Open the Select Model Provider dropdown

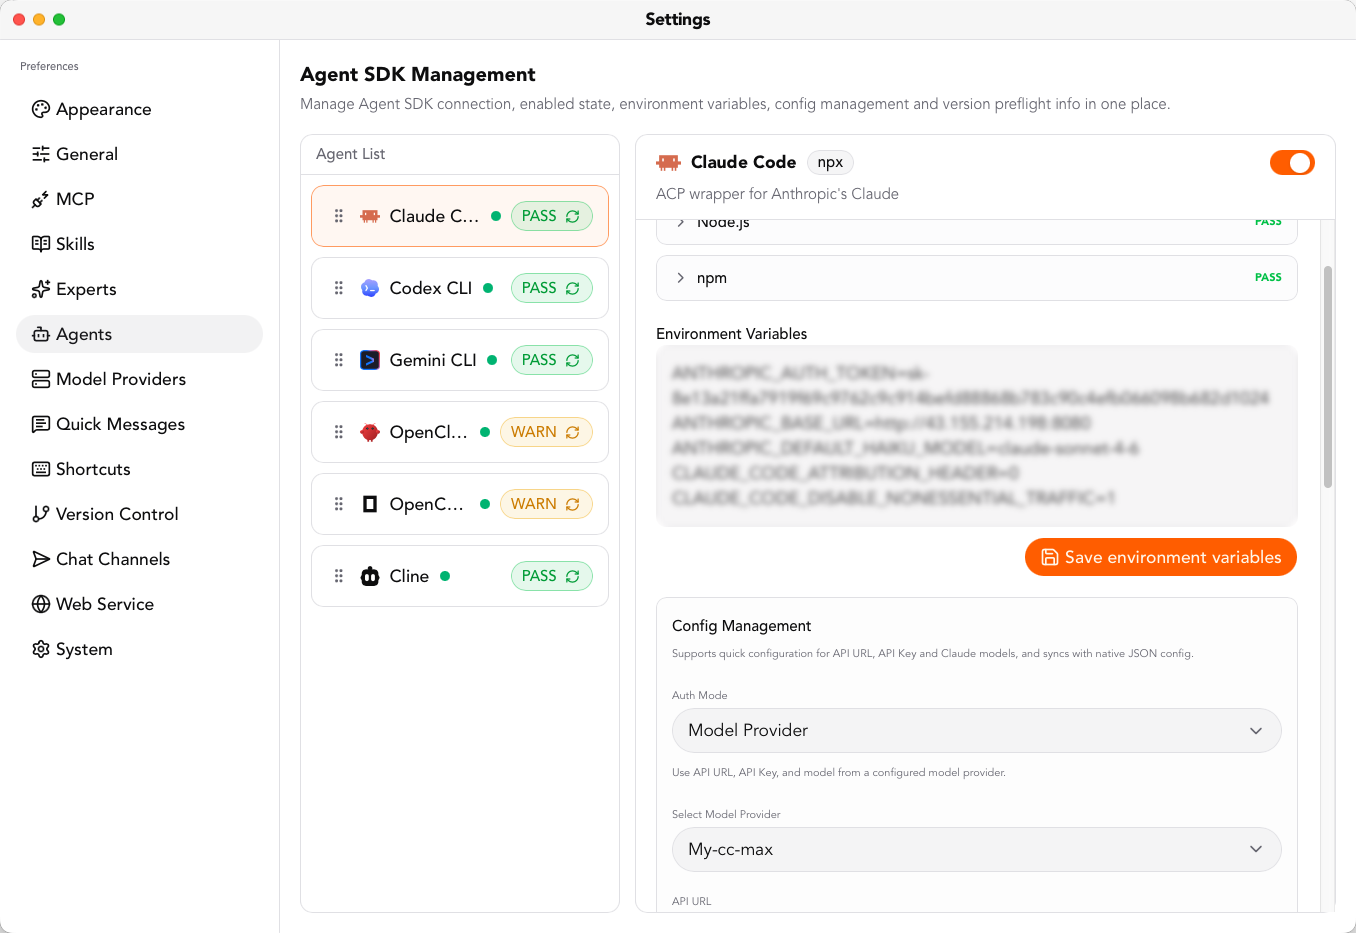[977, 849]
